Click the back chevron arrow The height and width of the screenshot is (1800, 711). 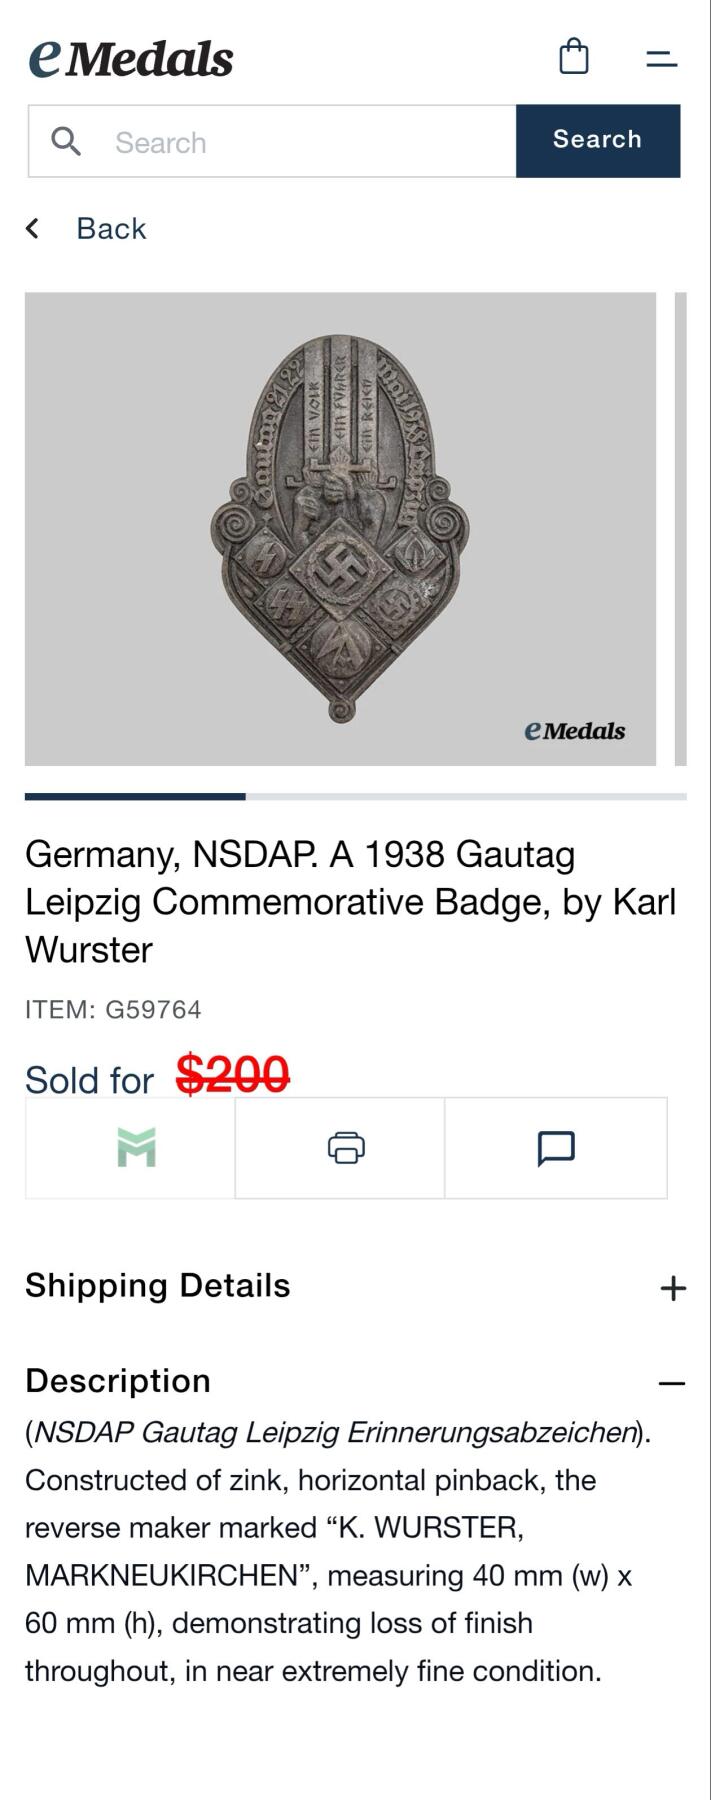click(x=33, y=229)
